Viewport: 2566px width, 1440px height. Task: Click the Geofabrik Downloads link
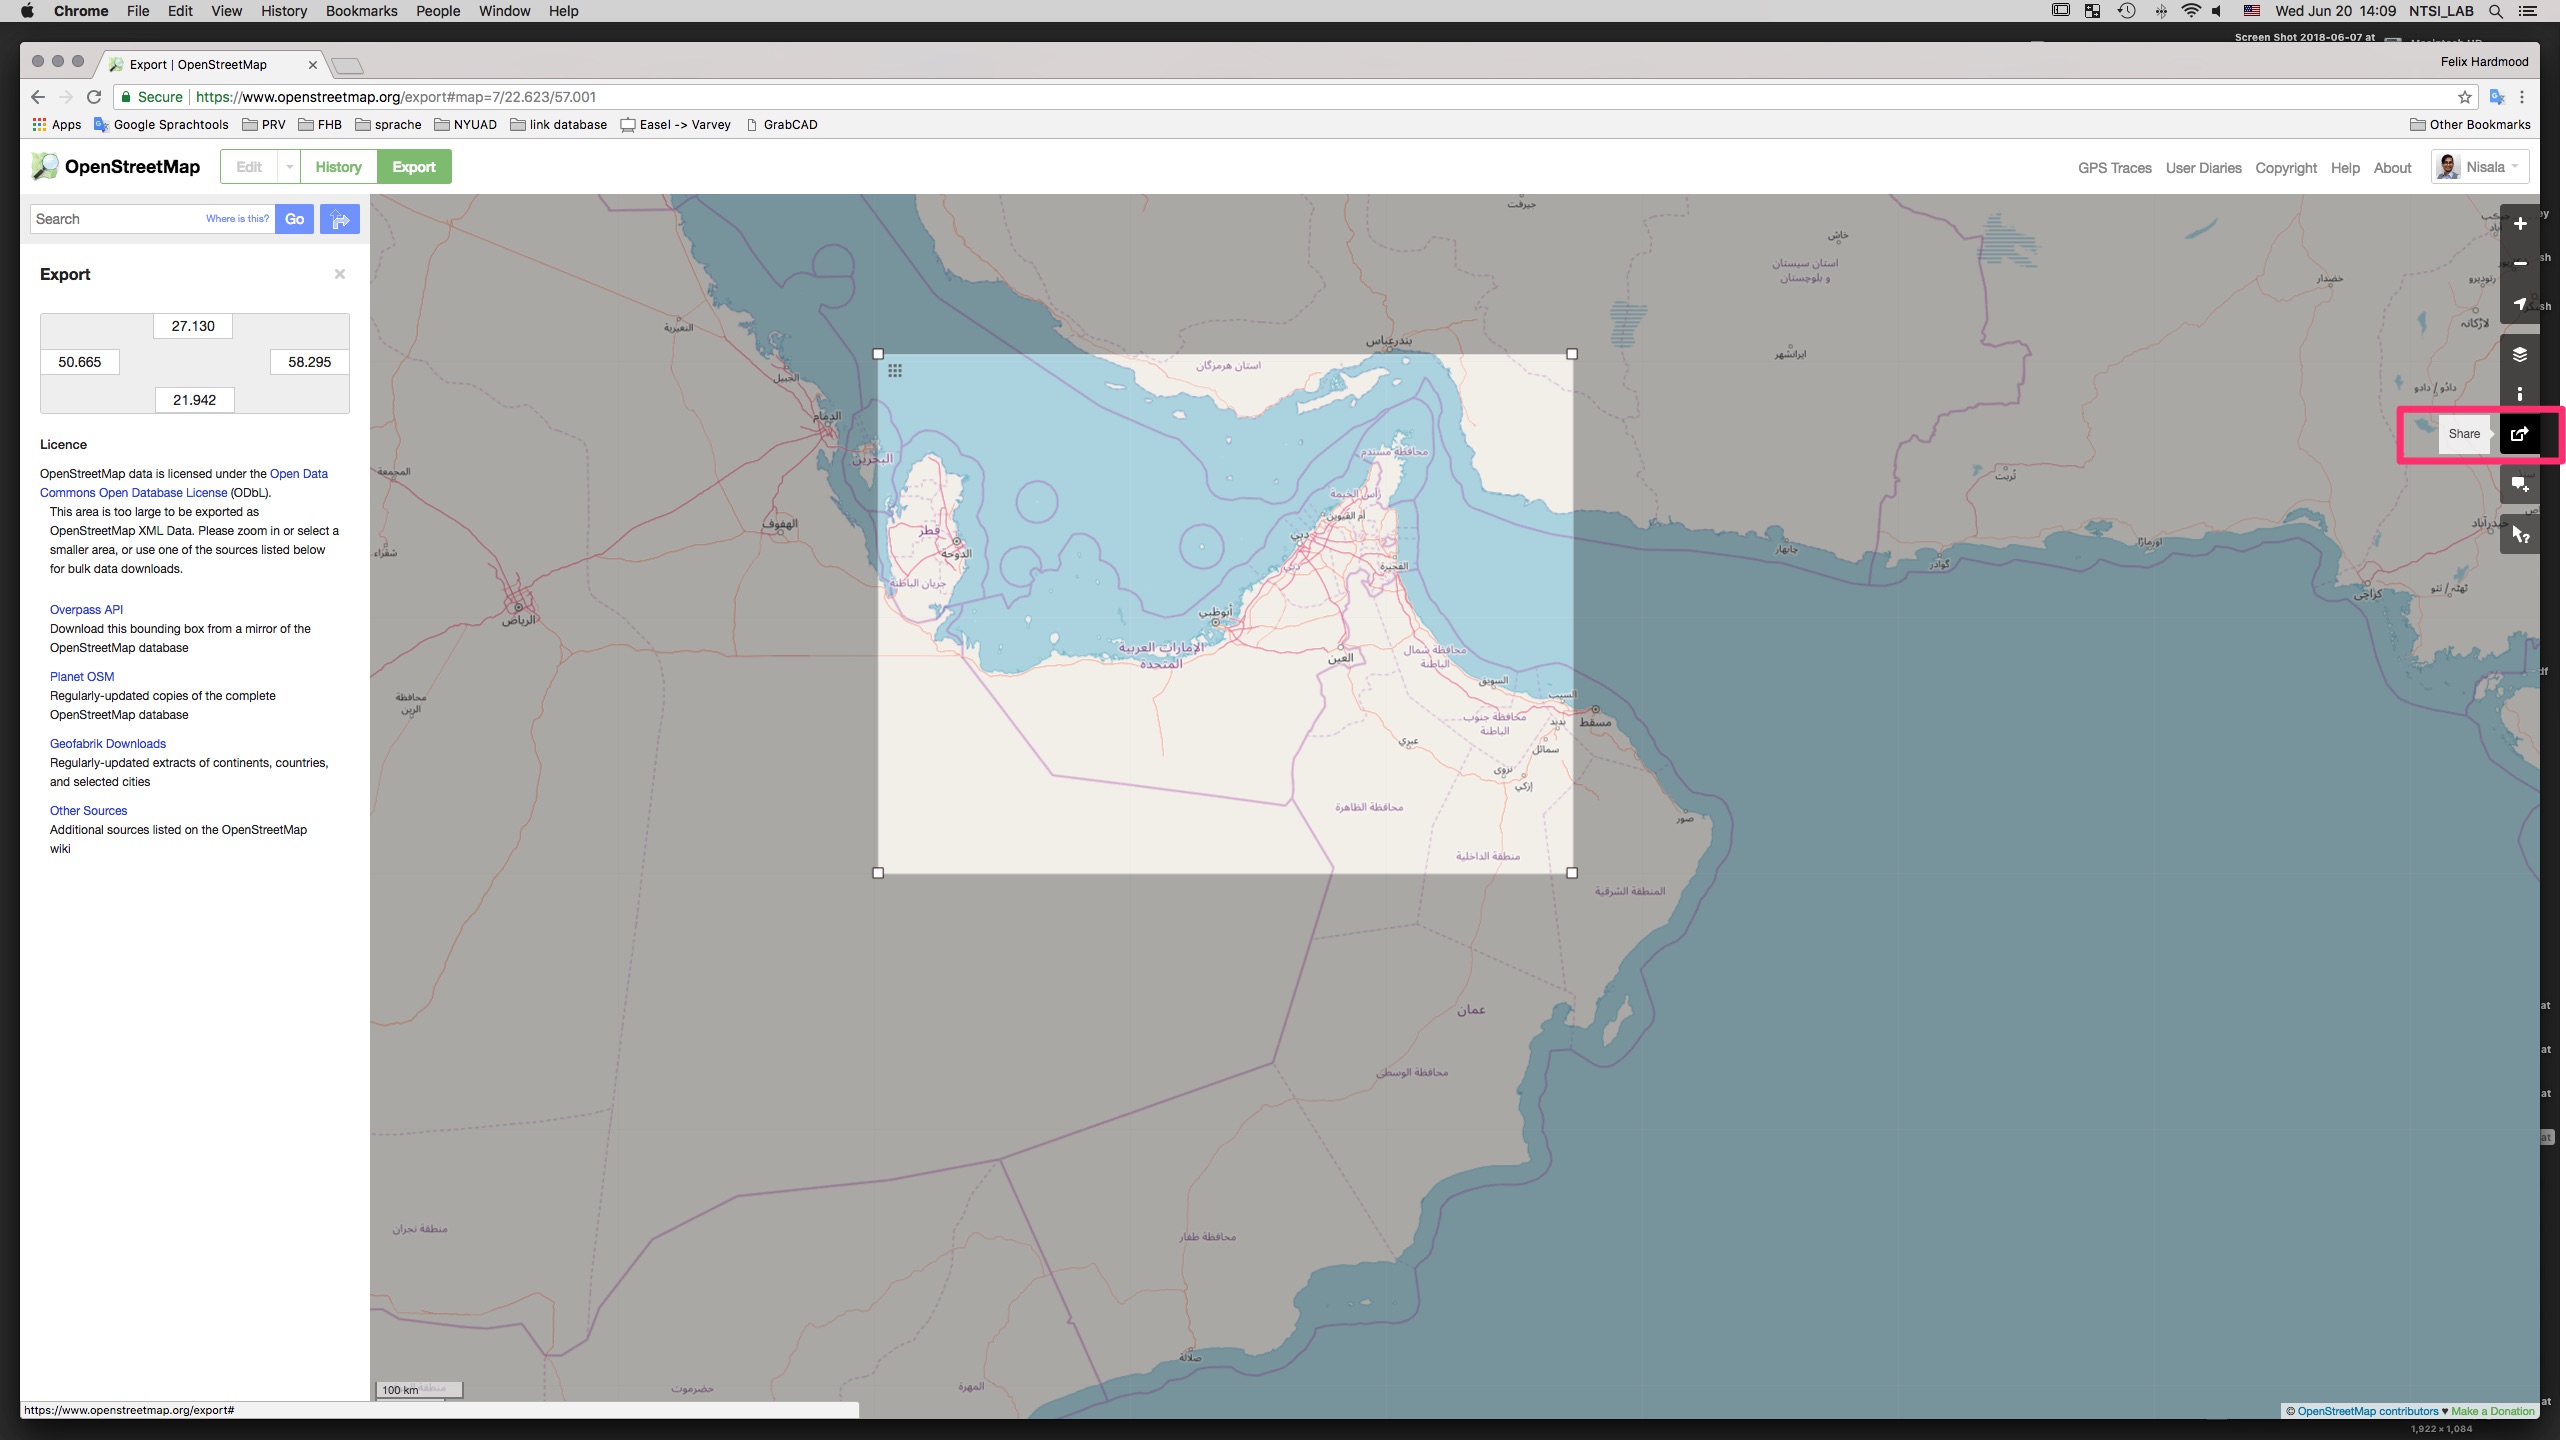[x=108, y=743]
